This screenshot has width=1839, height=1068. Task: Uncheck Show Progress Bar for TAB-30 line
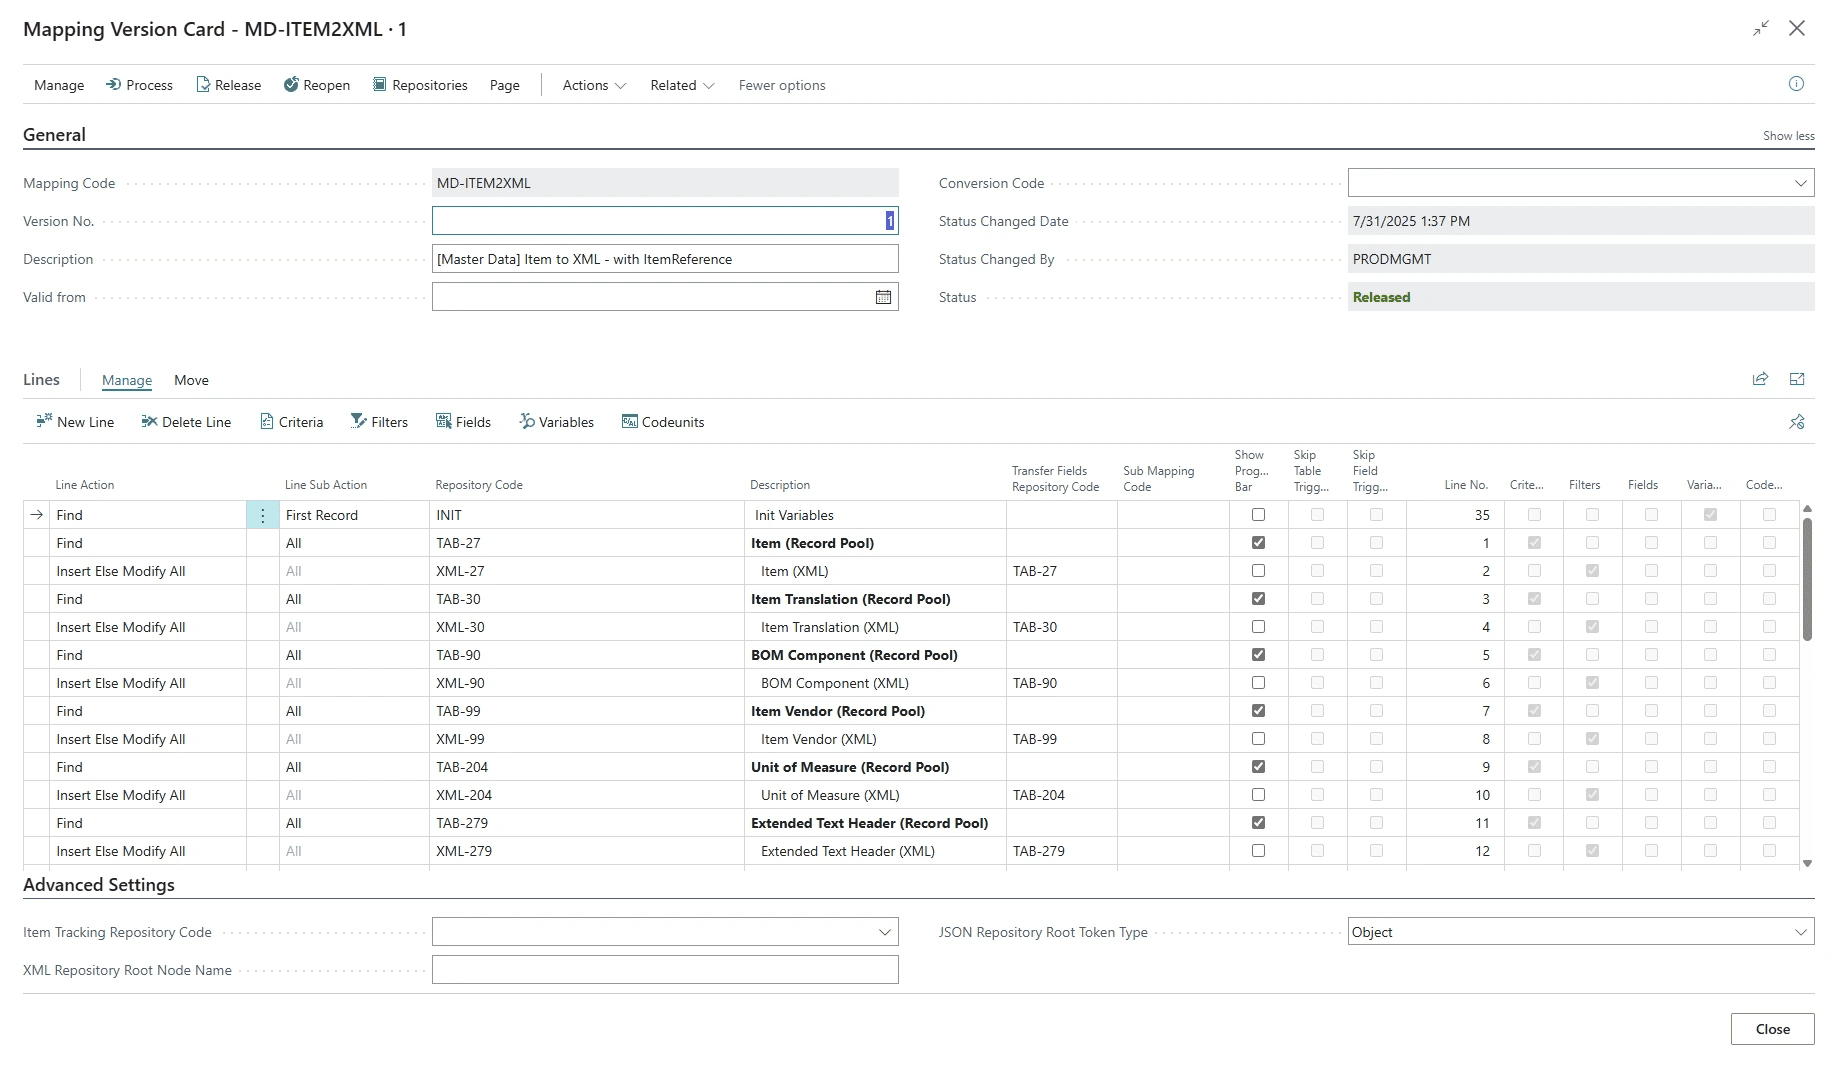point(1258,599)
